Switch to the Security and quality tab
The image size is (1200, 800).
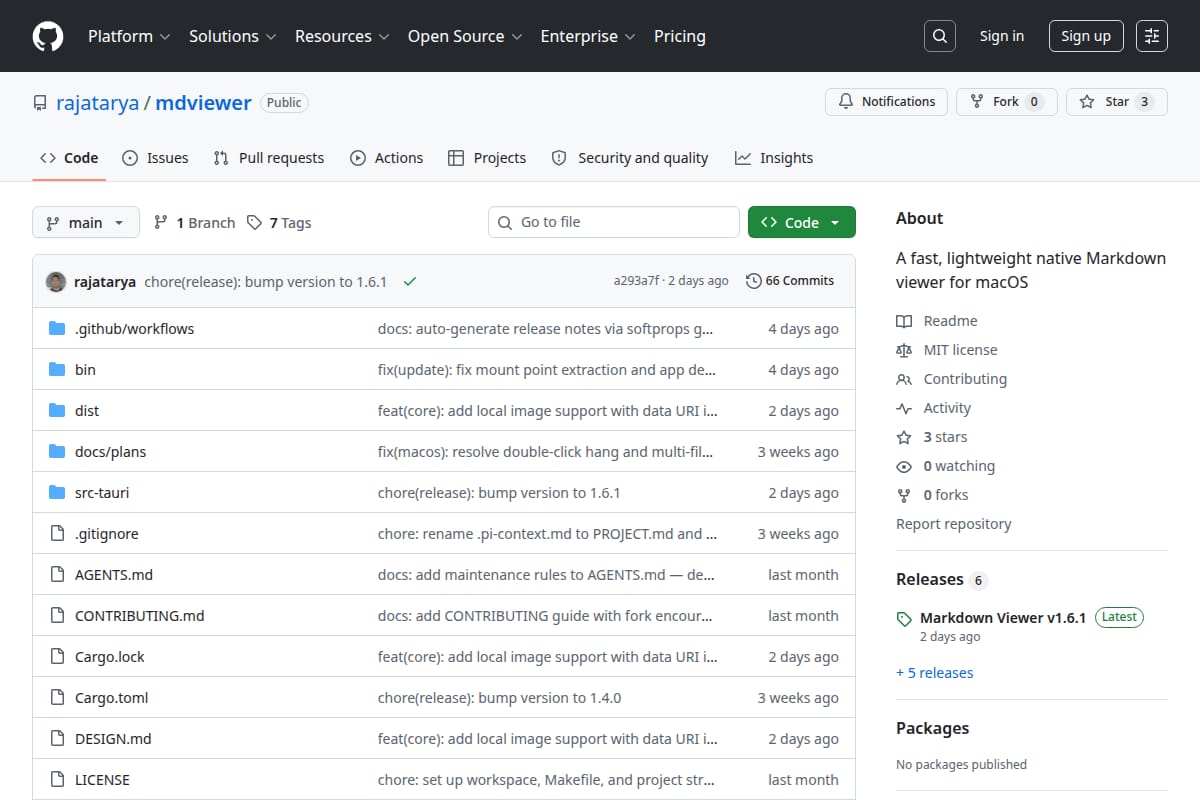pyautogui.click(x=630, y=158)
